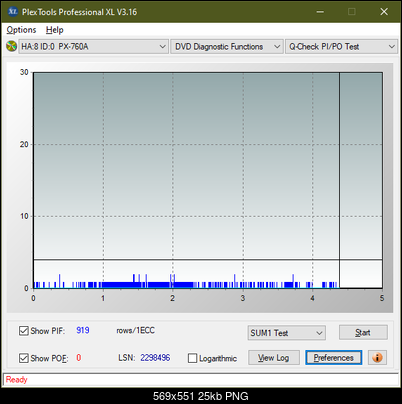Open the Options menu
This screenshot has width=402, height=404.
(21, 30)
